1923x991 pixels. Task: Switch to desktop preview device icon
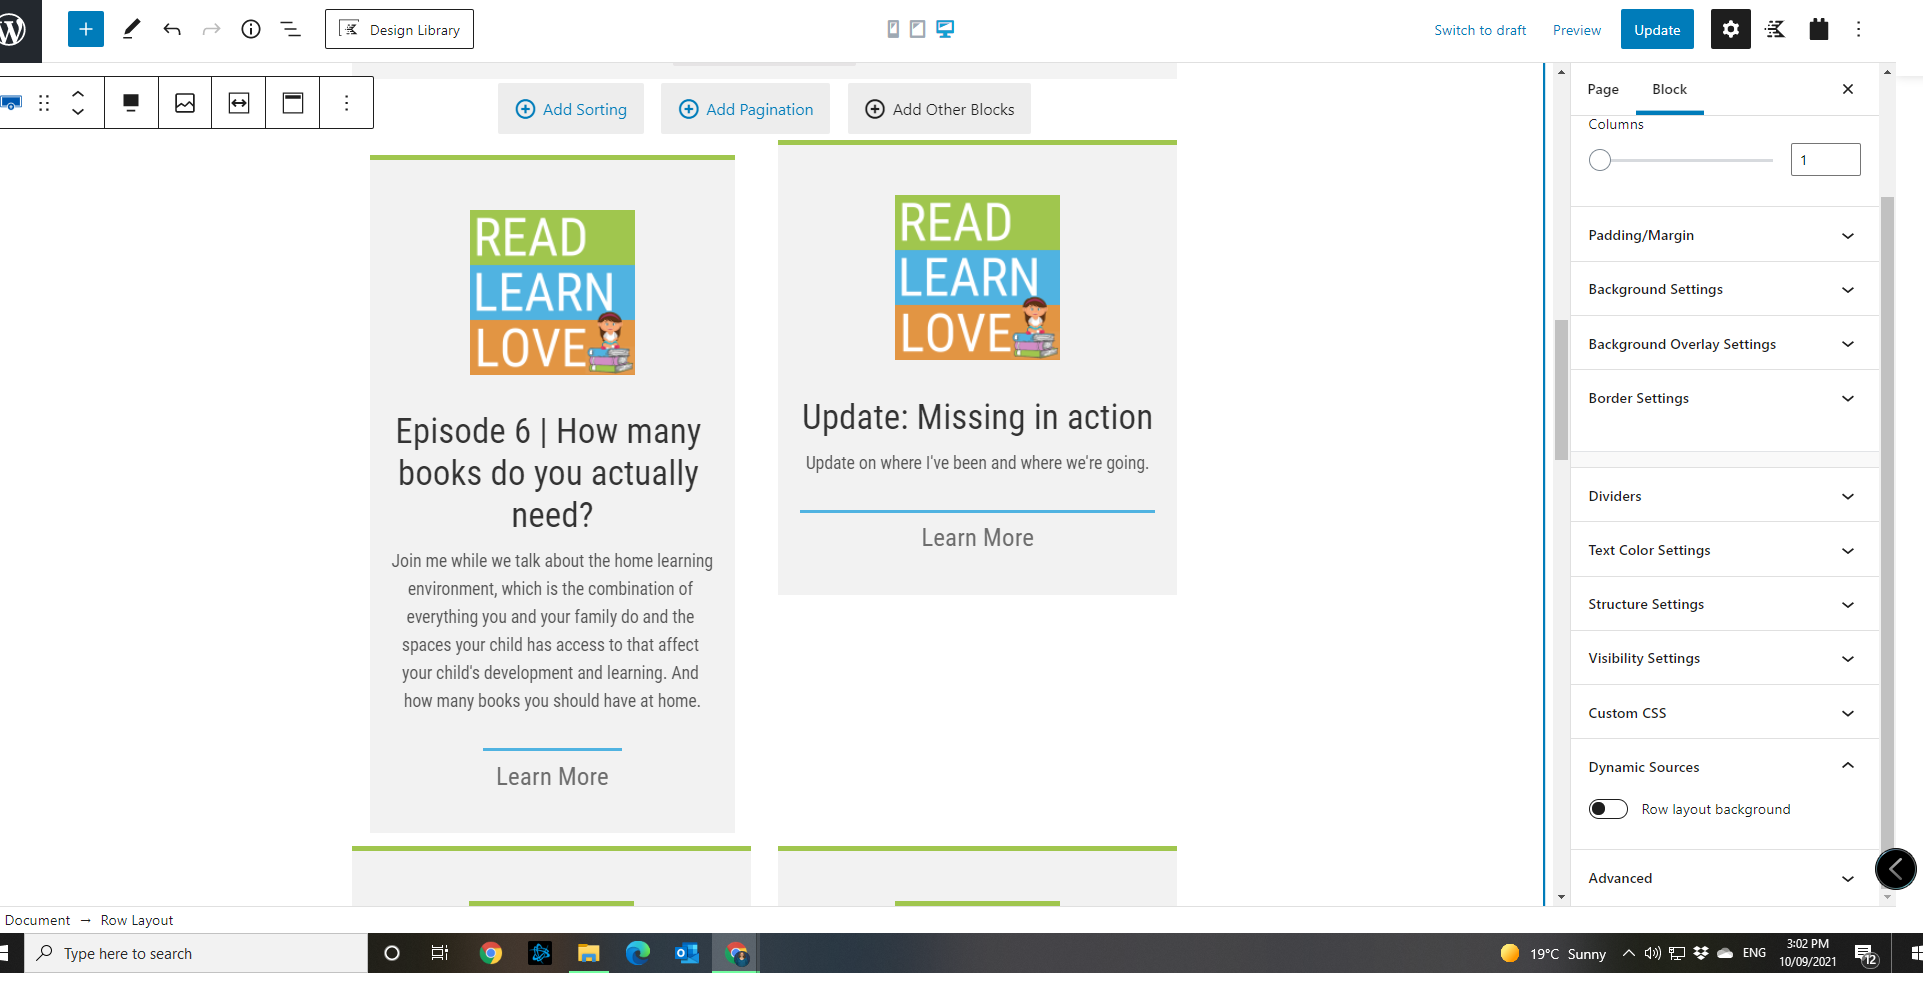coord(945,29)
